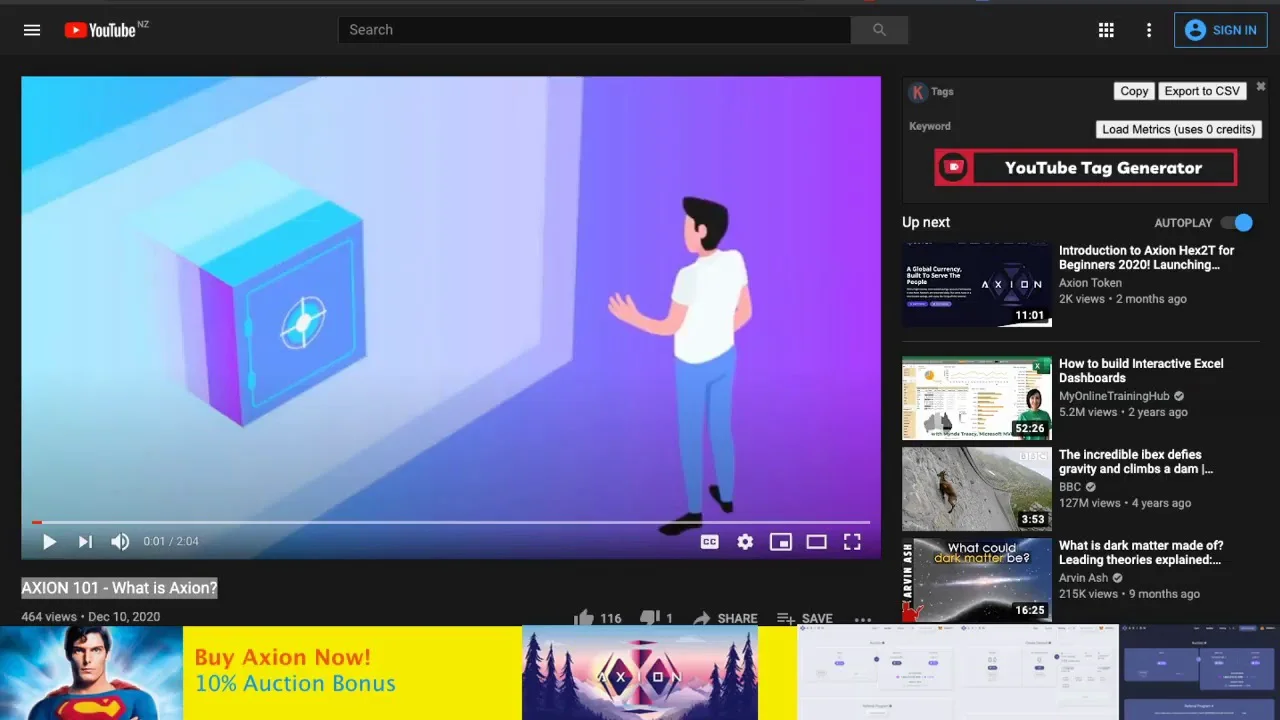Click Export to CSV button
Image resolution: width=1280 pixels, height=720 pixels.
pos(1202,91)
